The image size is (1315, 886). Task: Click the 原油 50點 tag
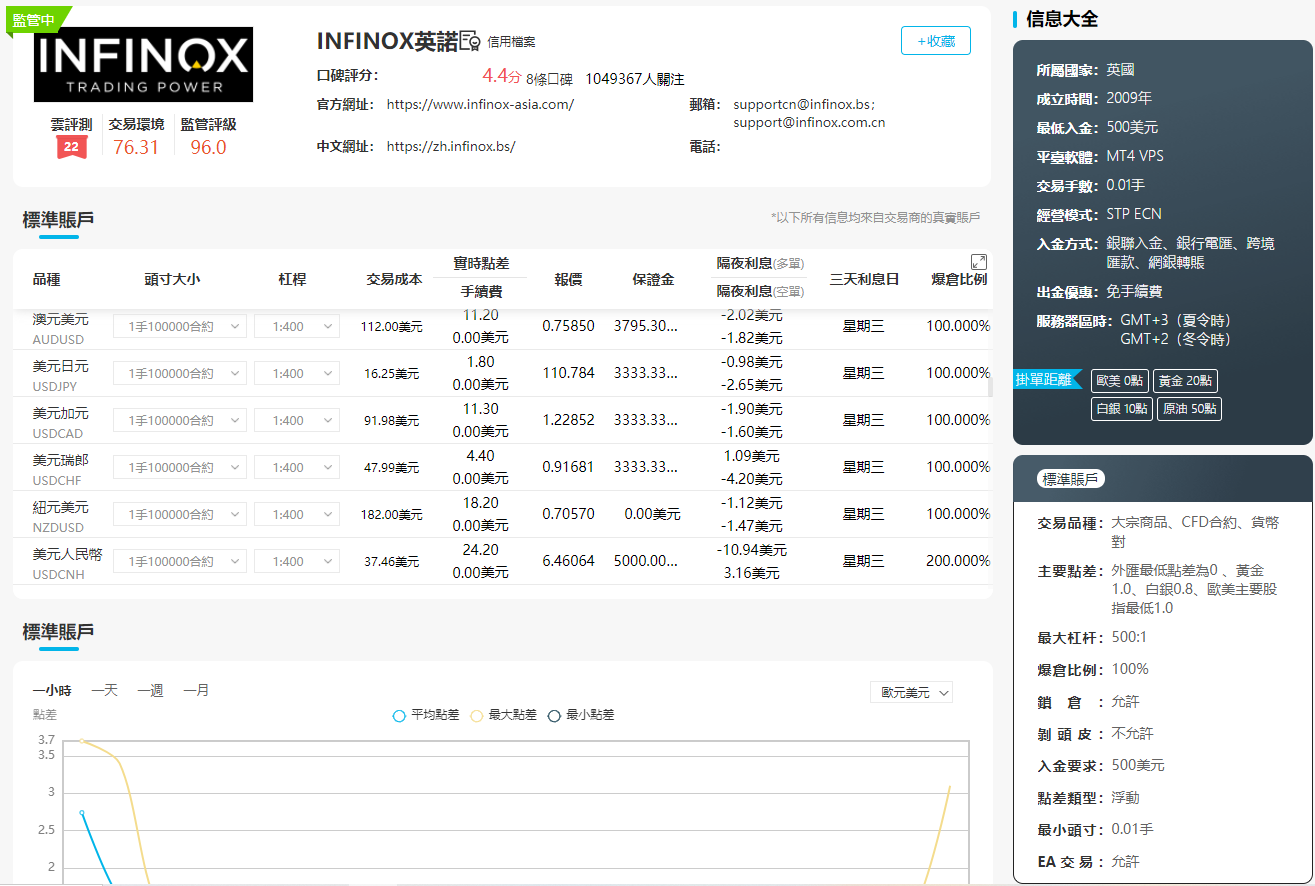(1189, 409)
